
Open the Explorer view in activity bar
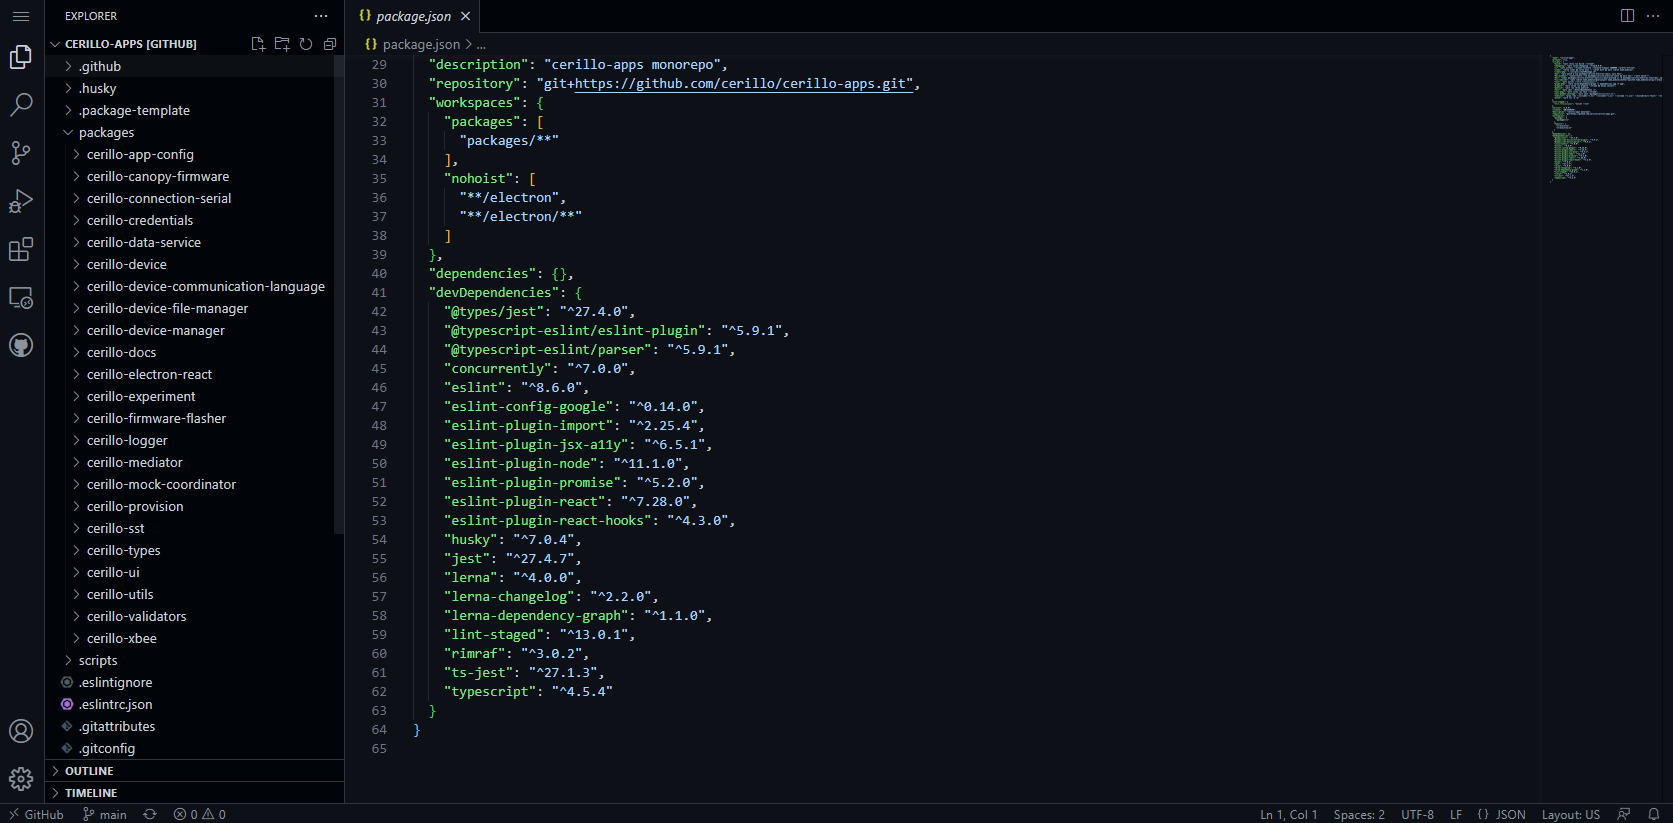[x=21, y=57]
